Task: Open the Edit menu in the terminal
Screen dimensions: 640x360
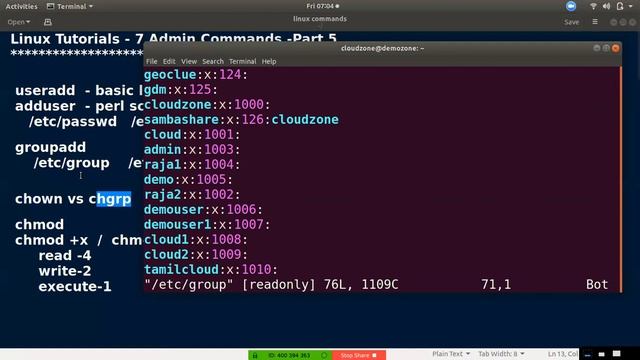Action: [169, 61]
